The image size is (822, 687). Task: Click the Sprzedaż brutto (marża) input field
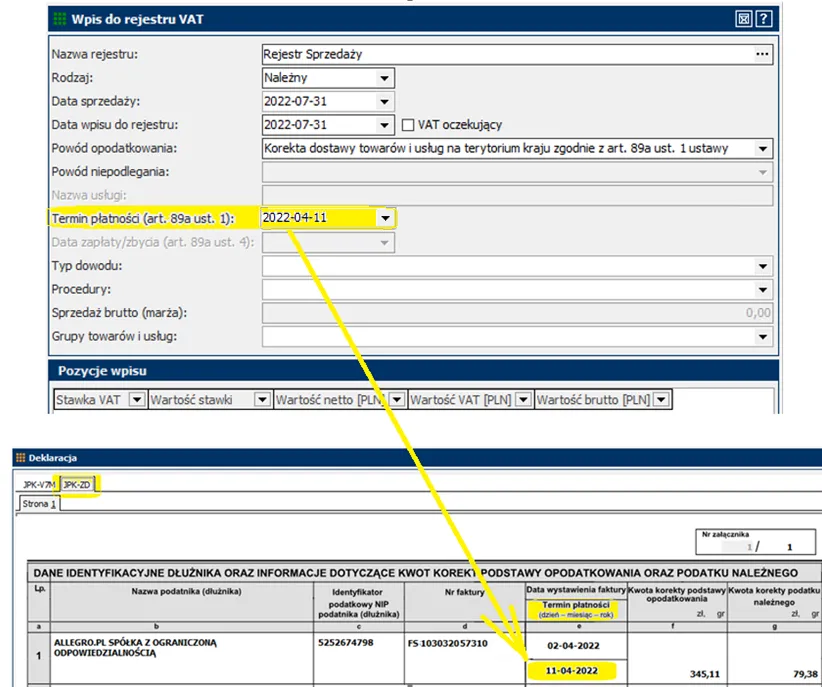517,312
